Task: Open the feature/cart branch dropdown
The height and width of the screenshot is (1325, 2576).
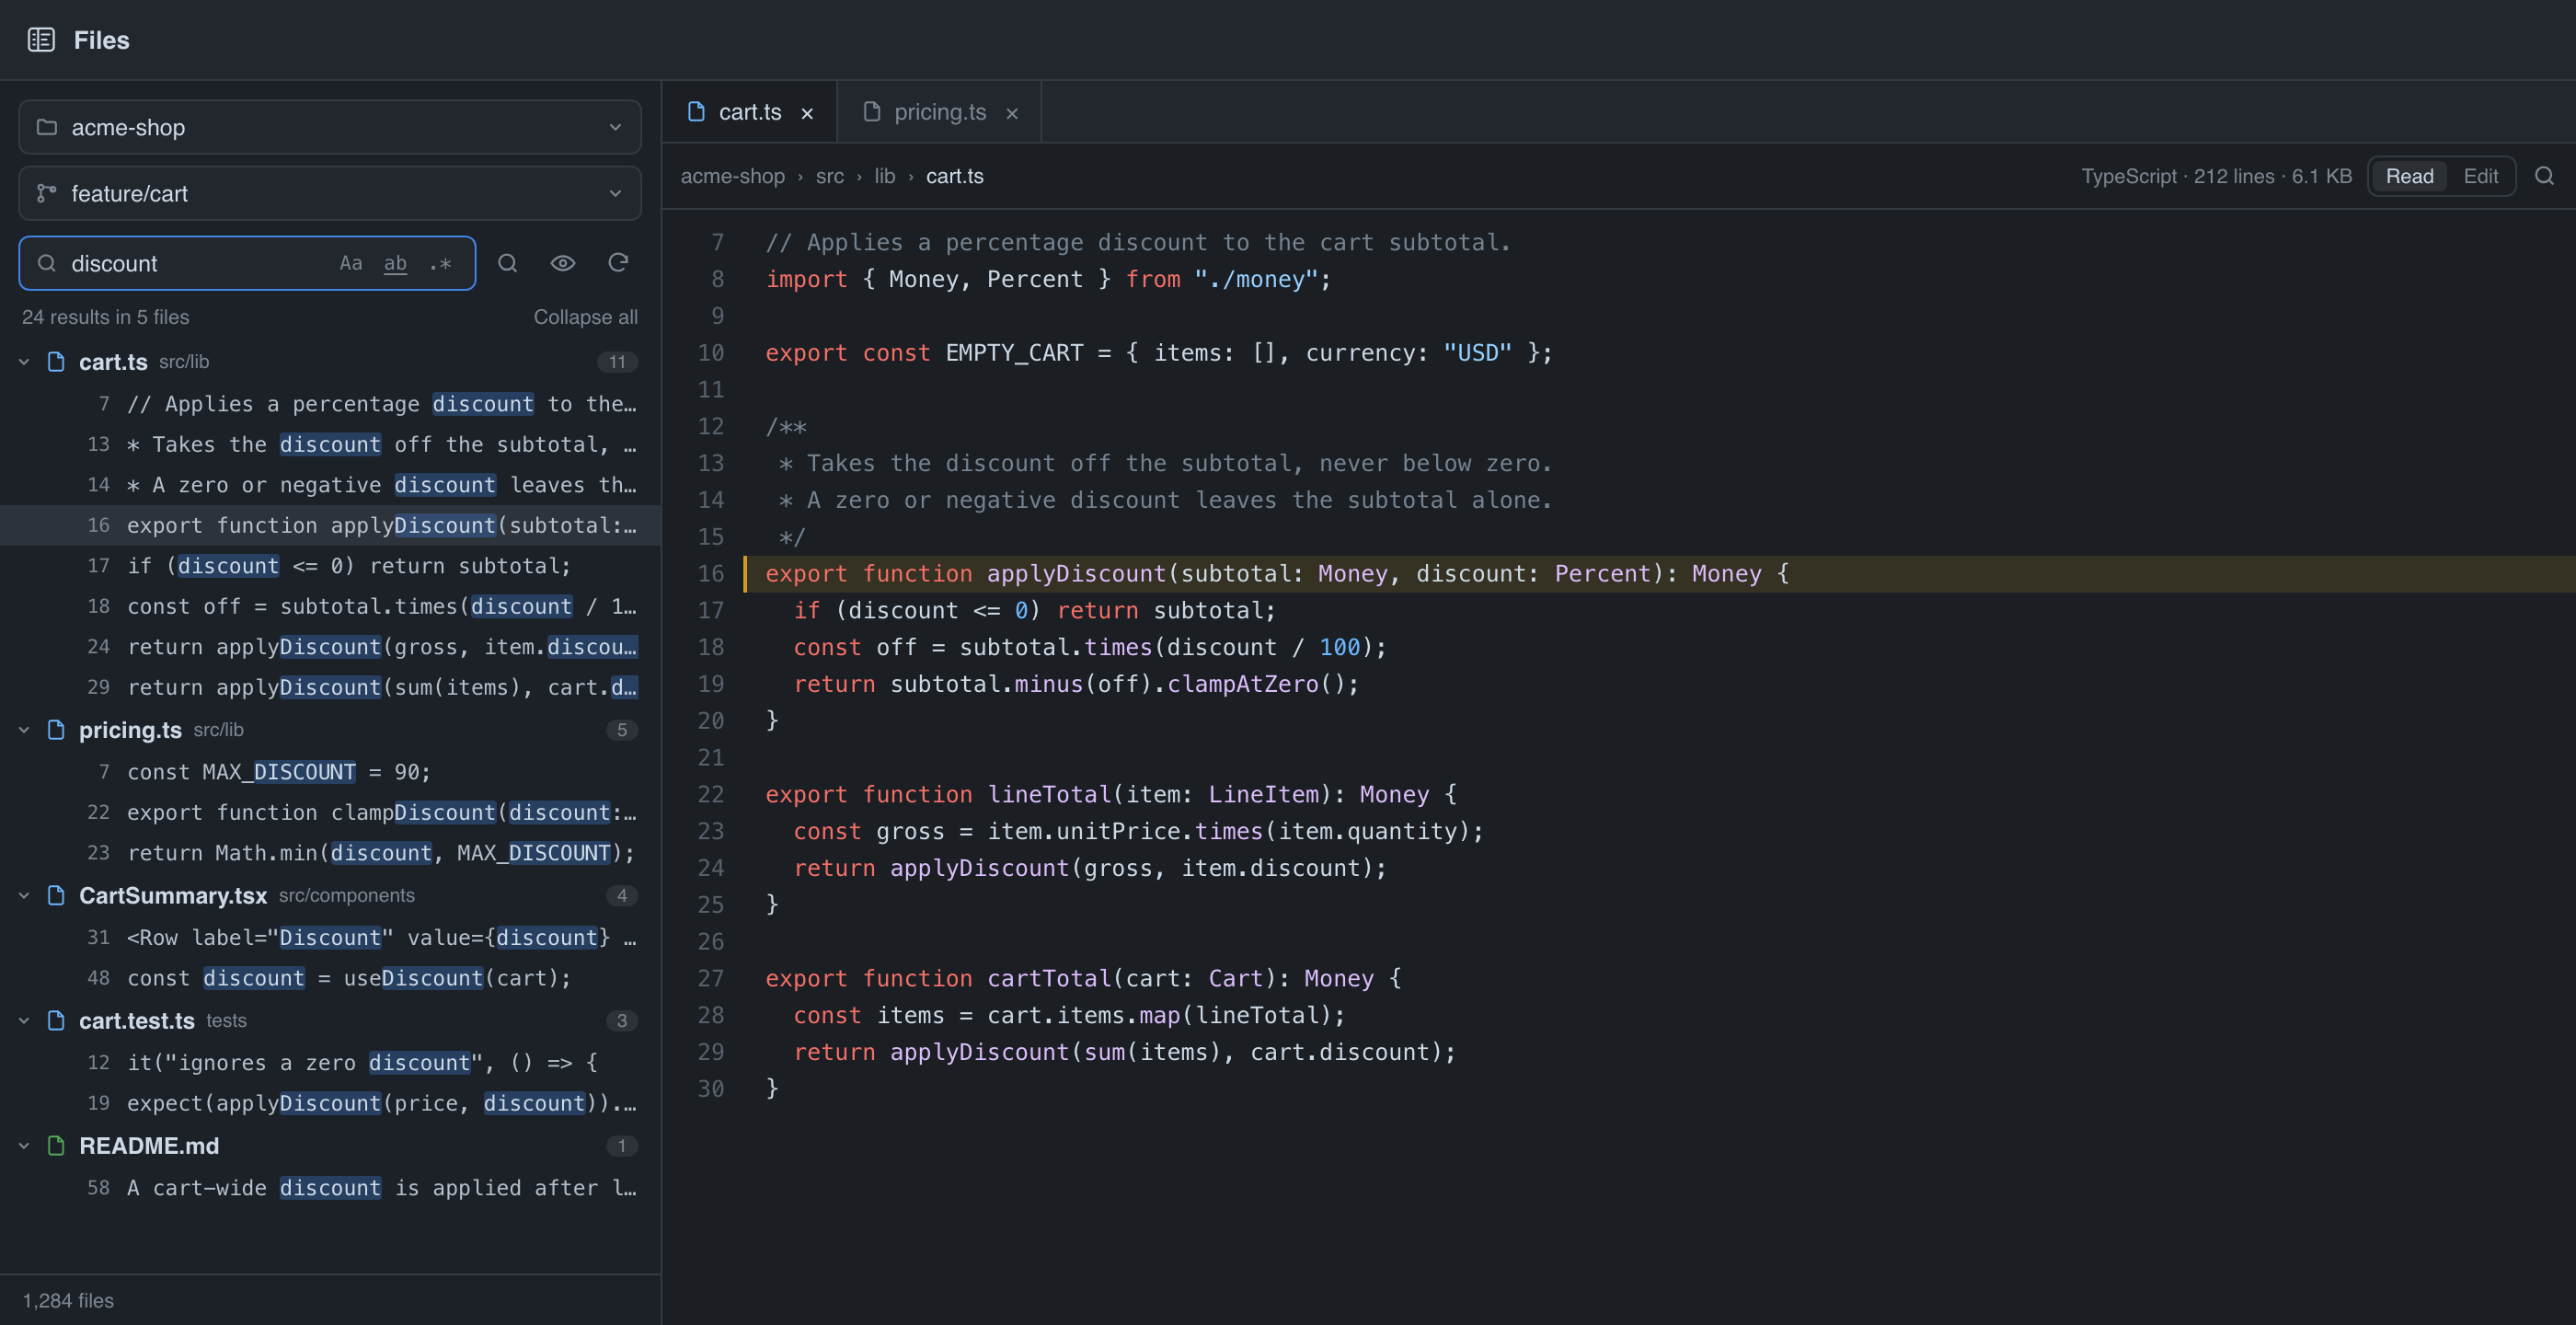Action: [330, 193]
